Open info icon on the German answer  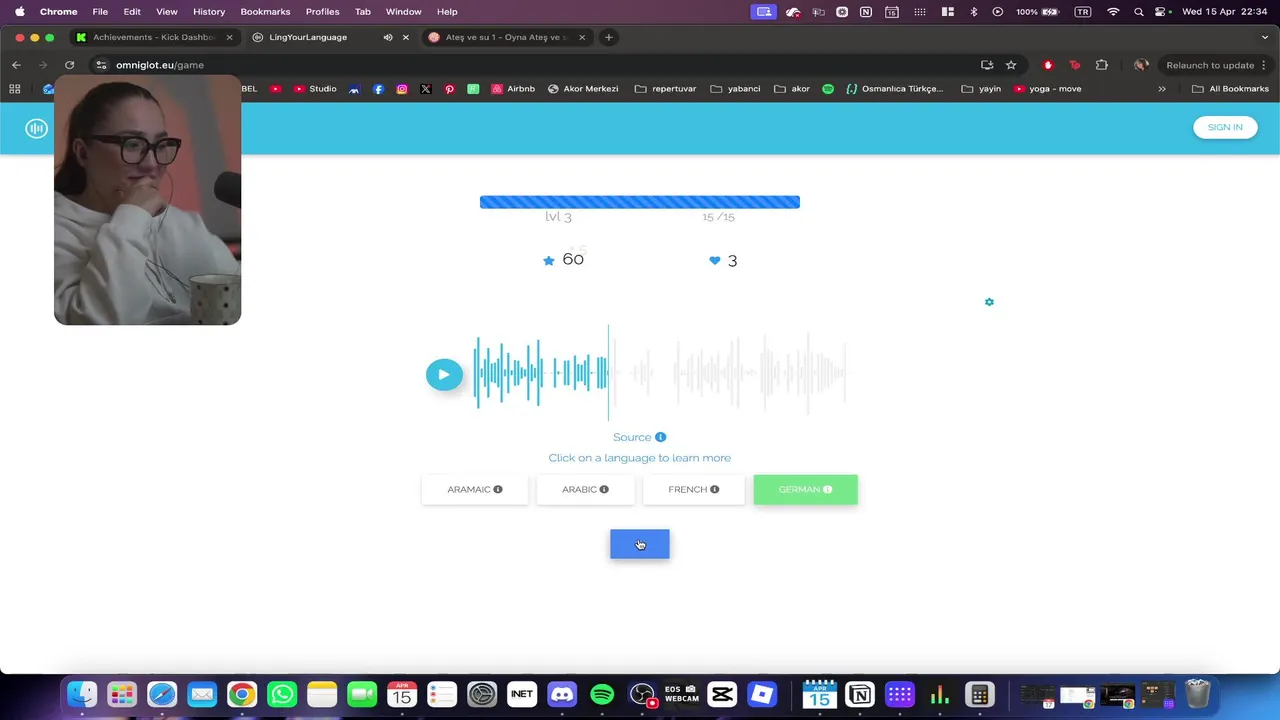(827, 490)
